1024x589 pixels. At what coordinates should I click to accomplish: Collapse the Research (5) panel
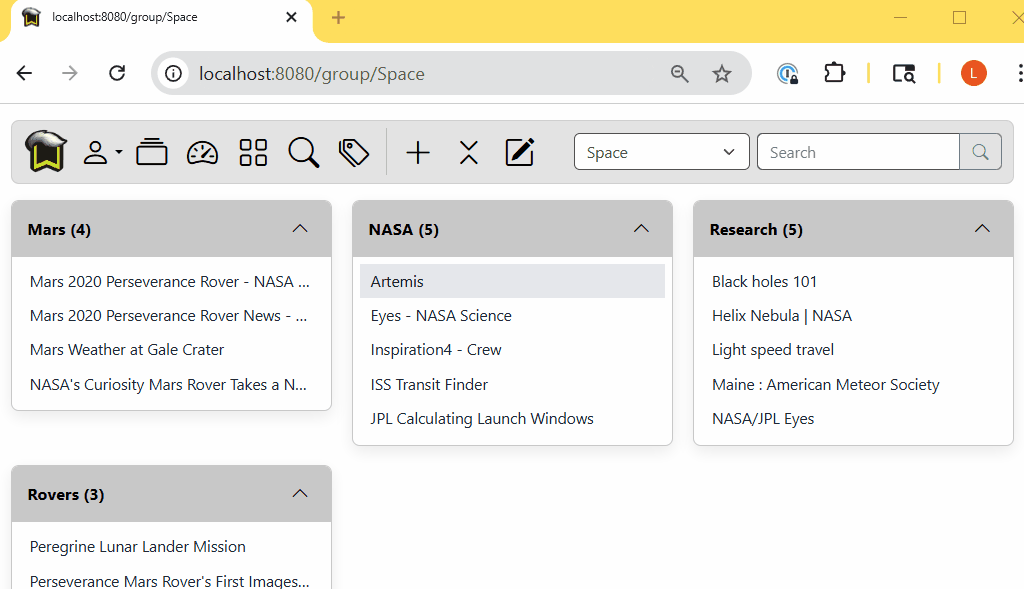(x=982, y=229)
